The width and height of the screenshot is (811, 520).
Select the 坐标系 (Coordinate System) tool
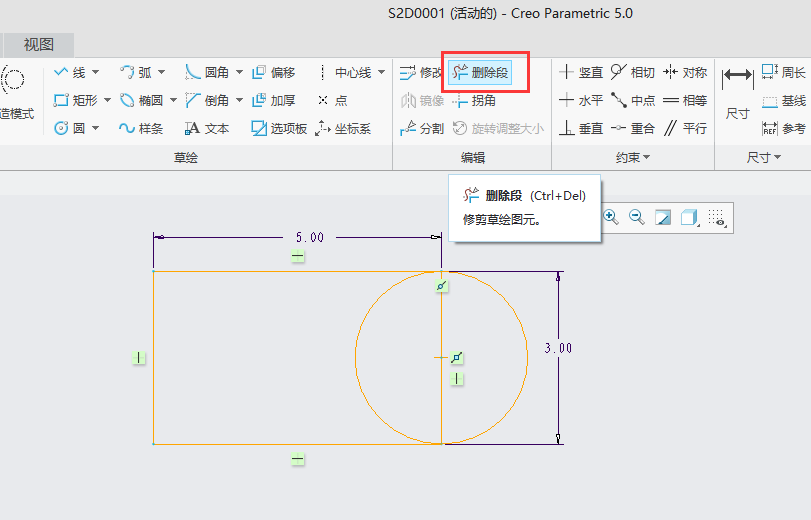click(343, 128)
